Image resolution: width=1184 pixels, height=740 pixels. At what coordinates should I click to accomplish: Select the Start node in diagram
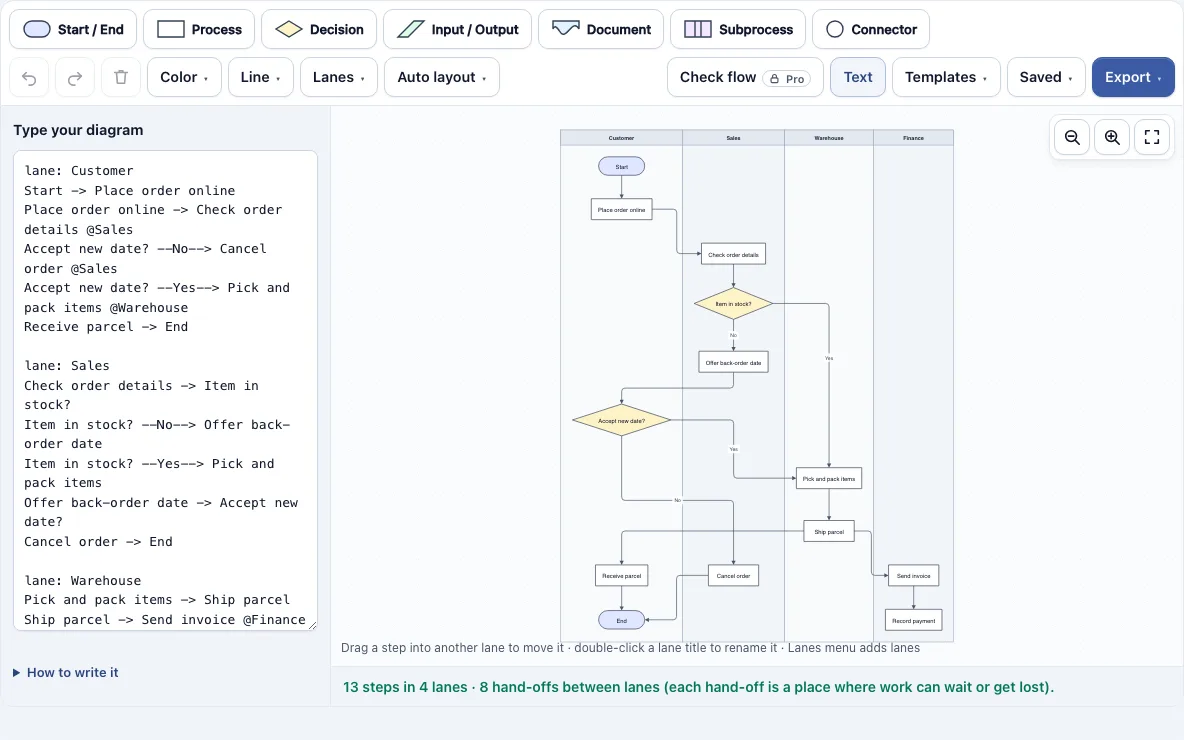click(x=621, y=166)
